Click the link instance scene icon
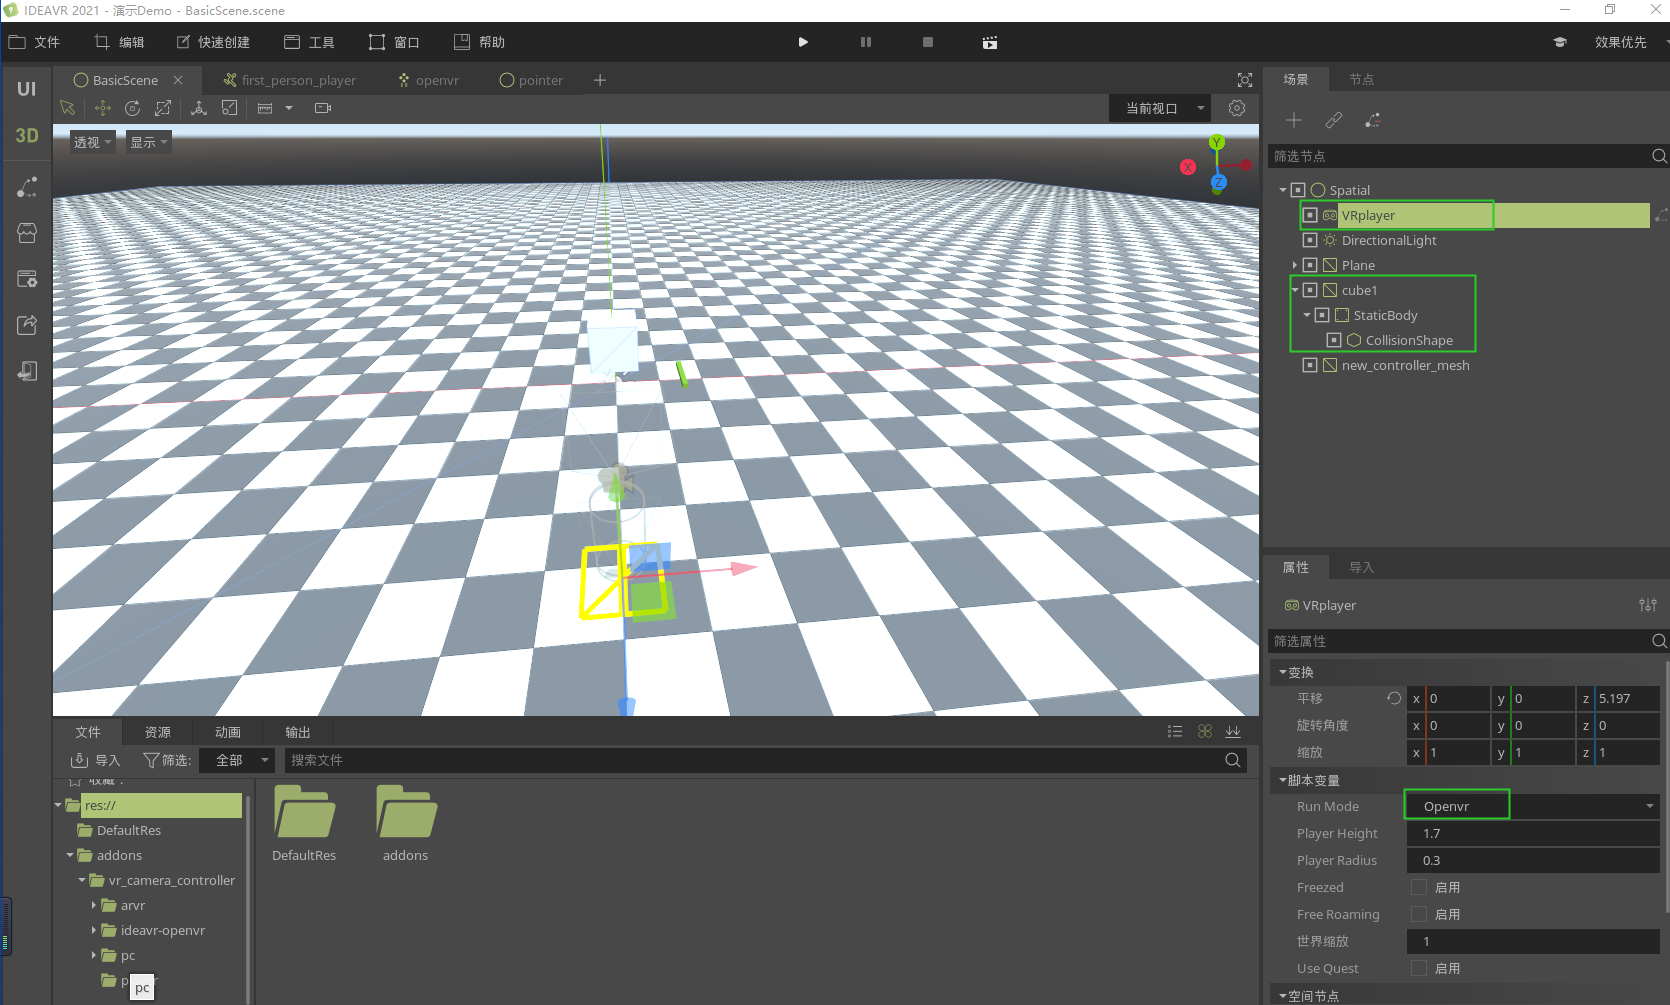Viewport: 1670px width, 1005px height. (1334, 120)
